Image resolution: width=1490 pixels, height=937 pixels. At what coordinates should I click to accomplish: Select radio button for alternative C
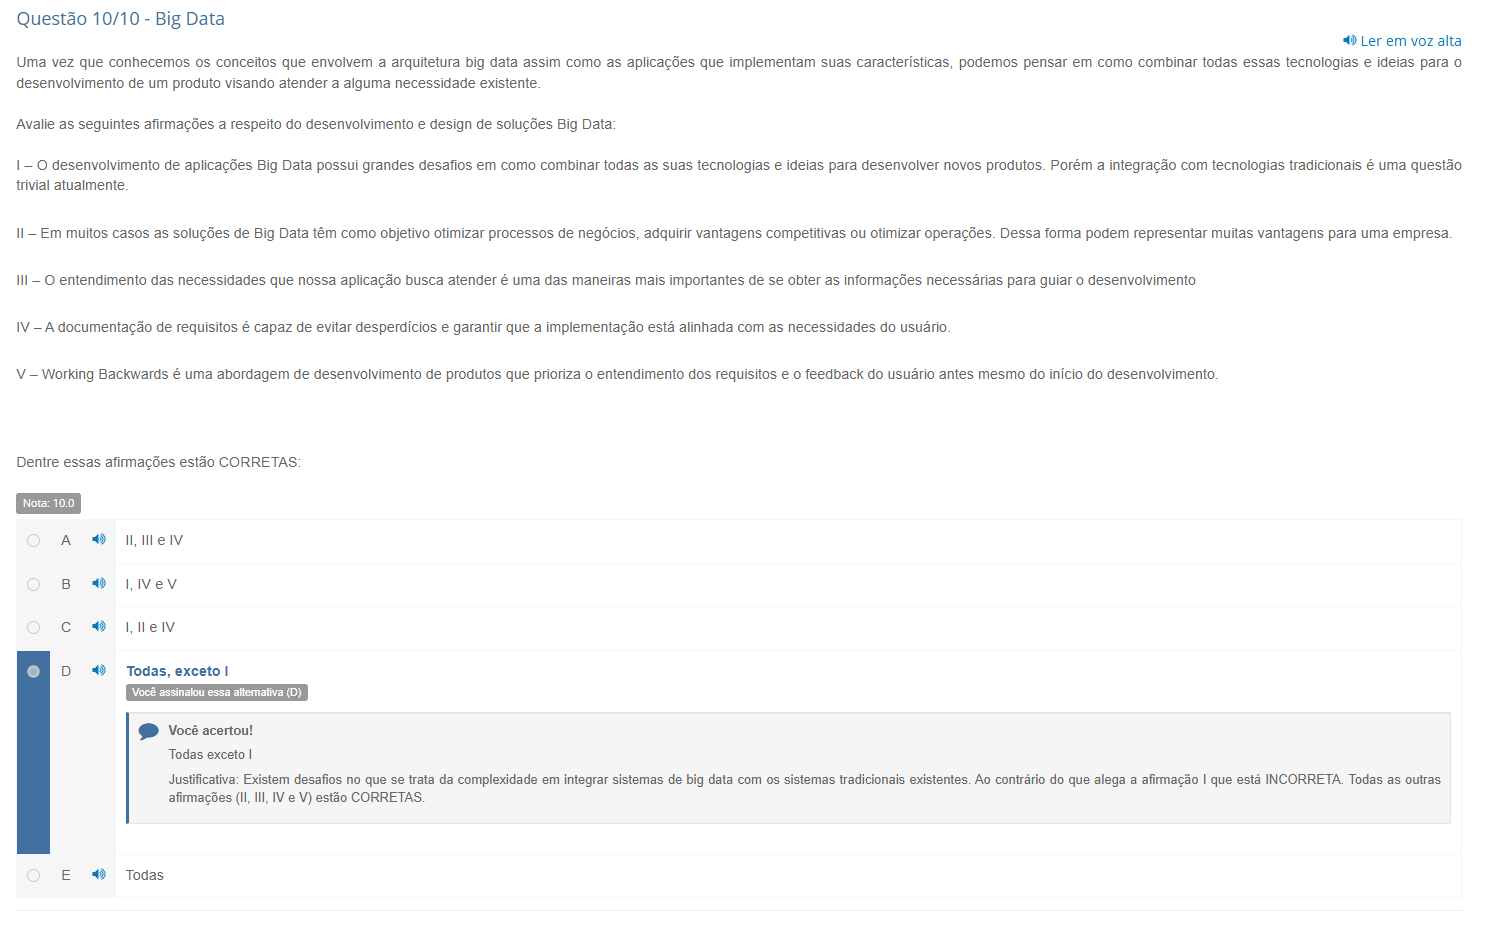click(x=34, y=628)
